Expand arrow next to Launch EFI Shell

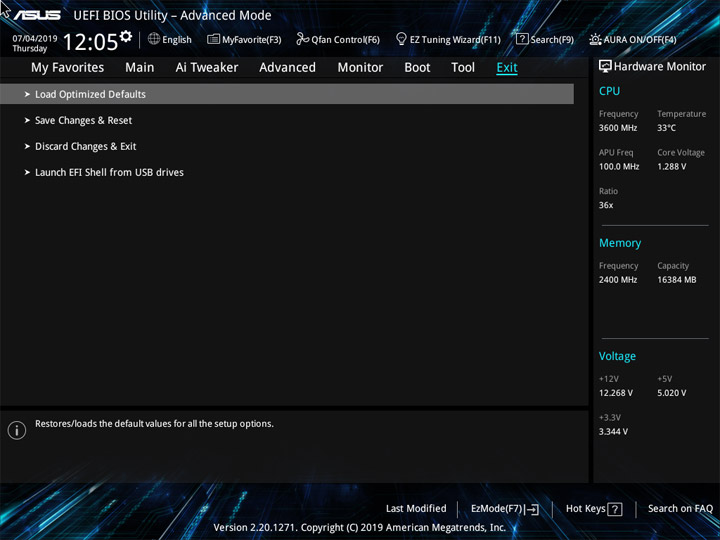click(x=27, y=173)
